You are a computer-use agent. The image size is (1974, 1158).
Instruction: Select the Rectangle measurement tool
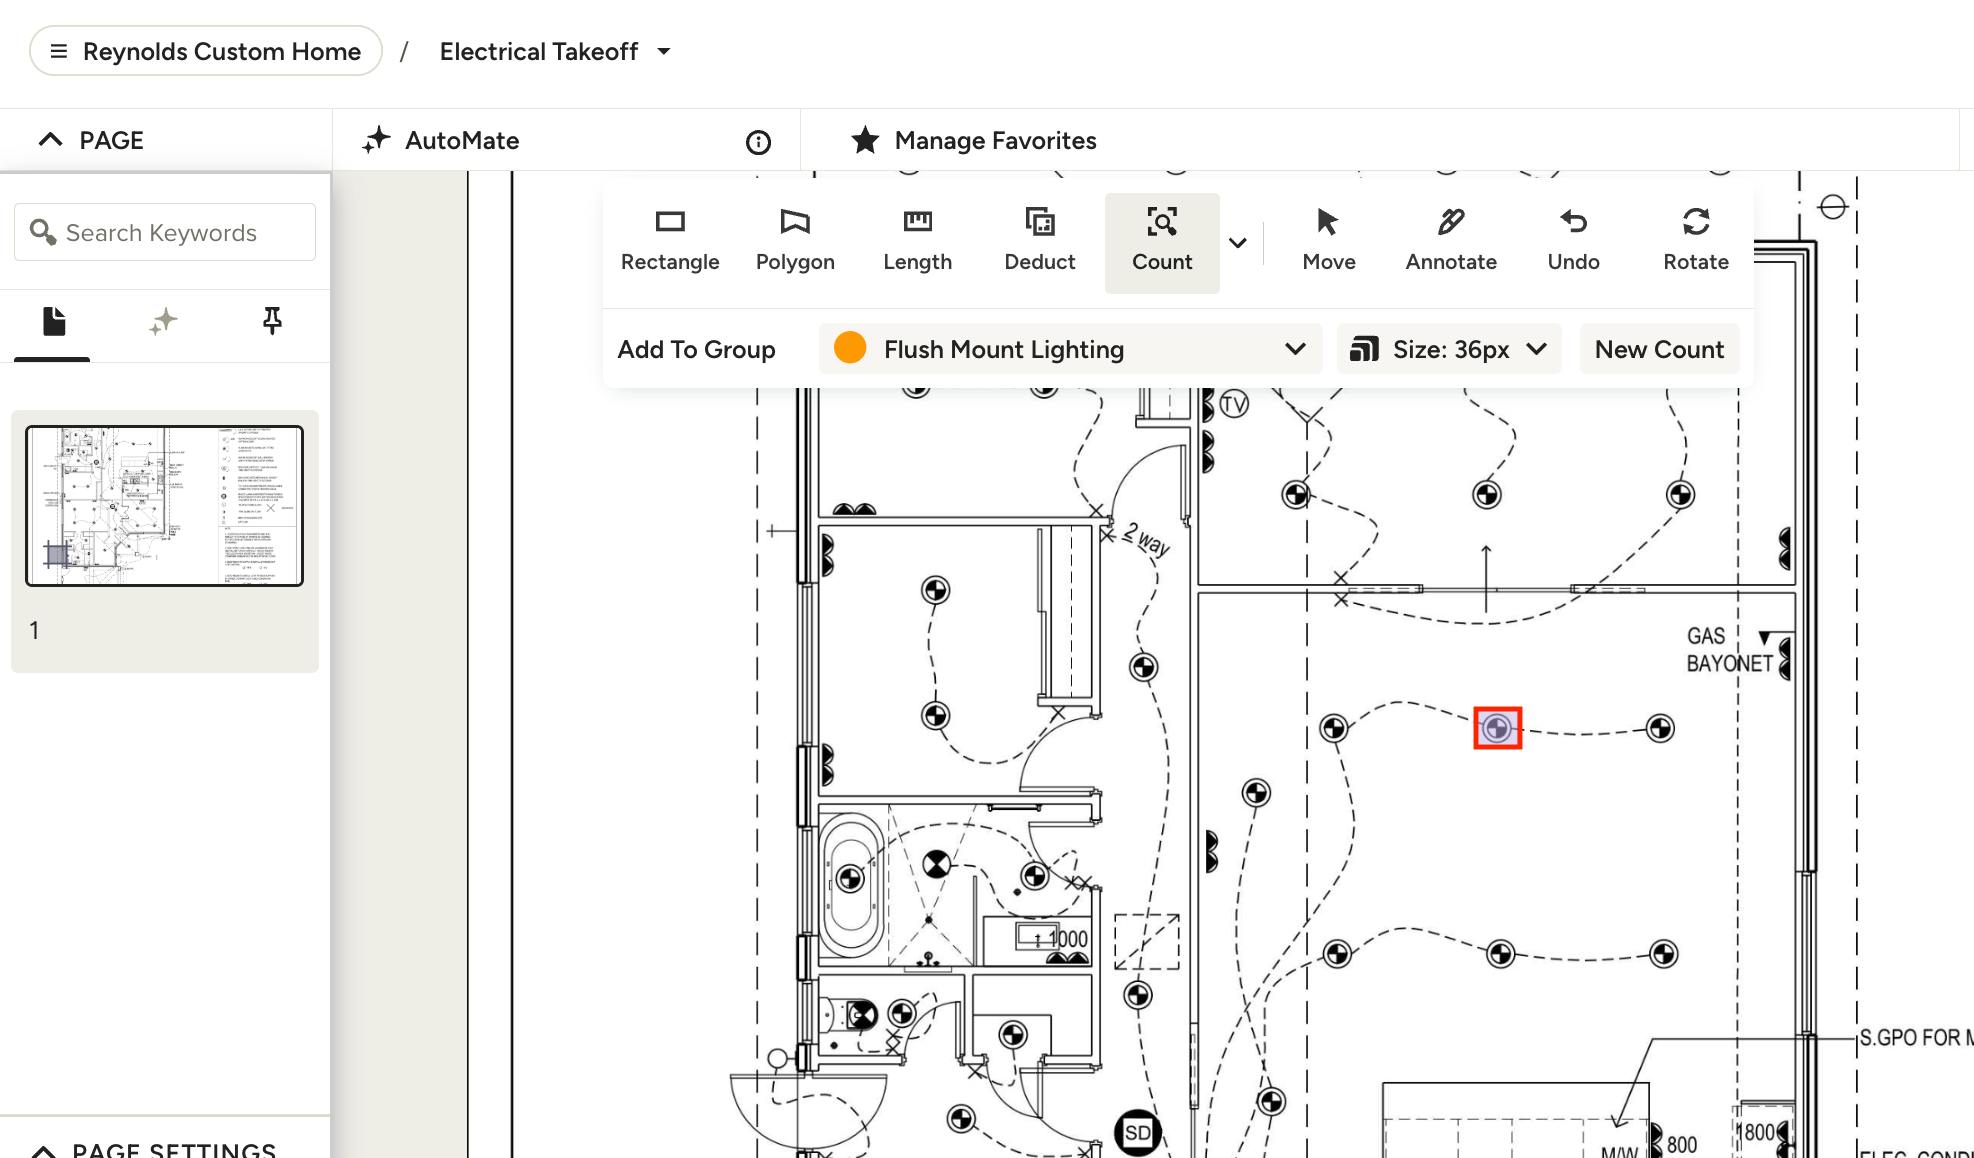coord(669,241)
